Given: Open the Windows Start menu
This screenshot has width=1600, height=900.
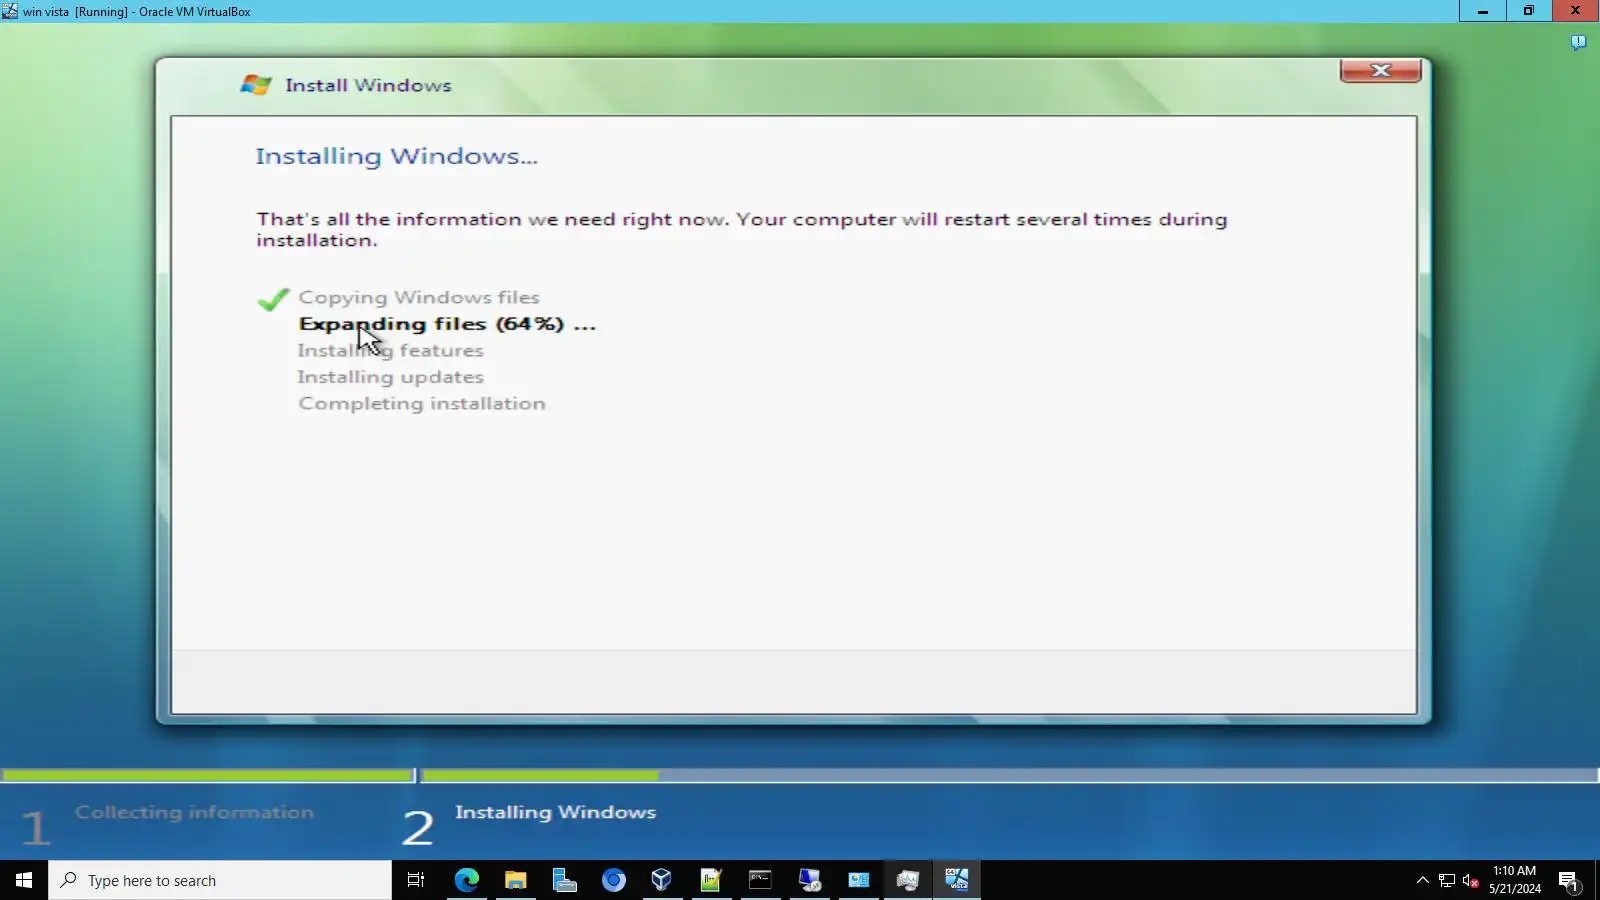Looking at the screenshot, I should [24, 880].
